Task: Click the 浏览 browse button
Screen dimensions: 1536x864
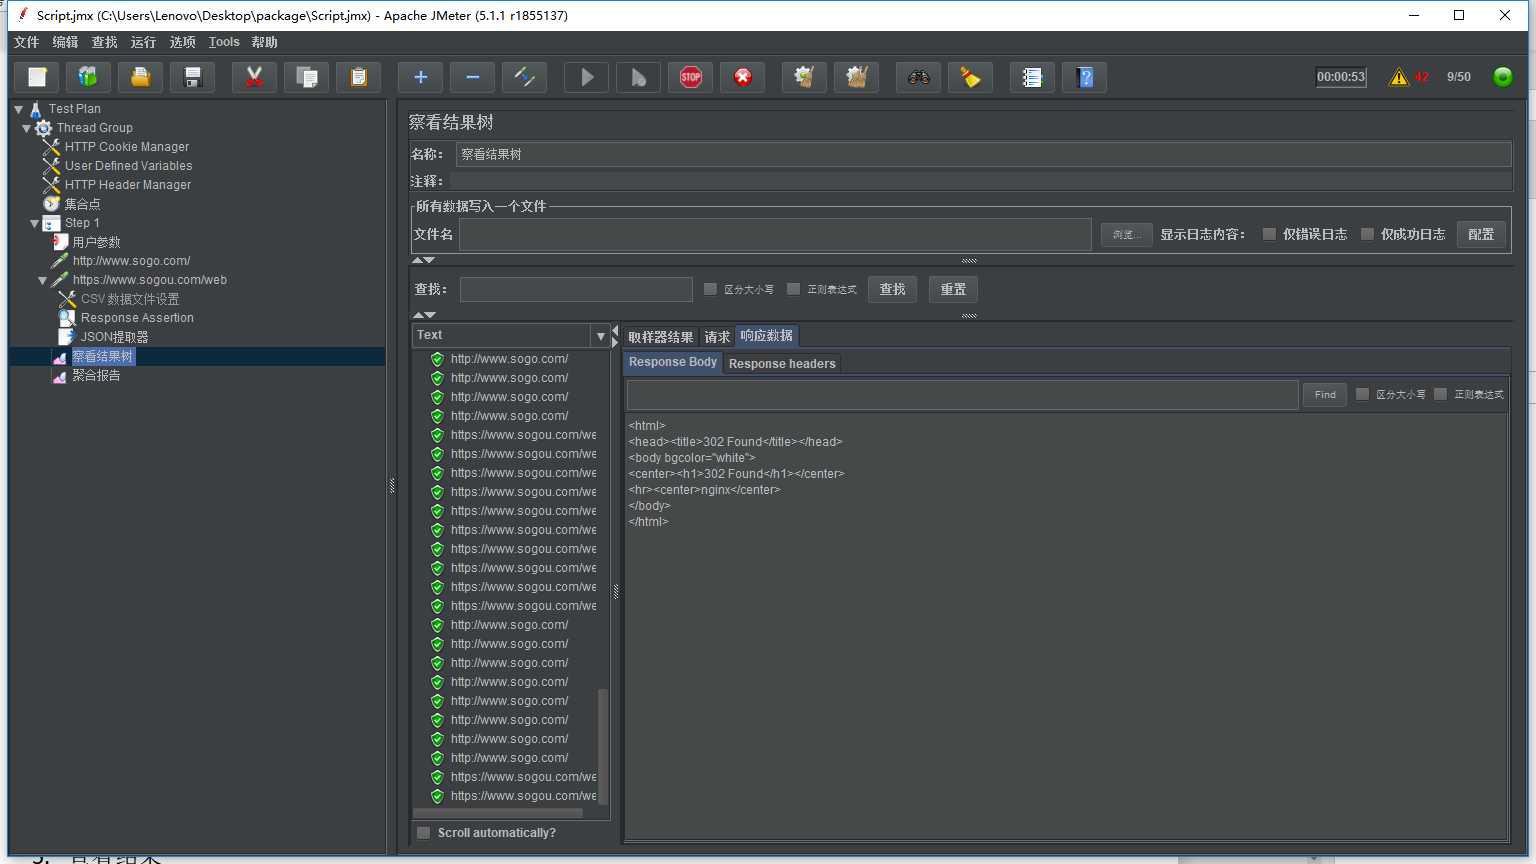Action: point(1126,234)
